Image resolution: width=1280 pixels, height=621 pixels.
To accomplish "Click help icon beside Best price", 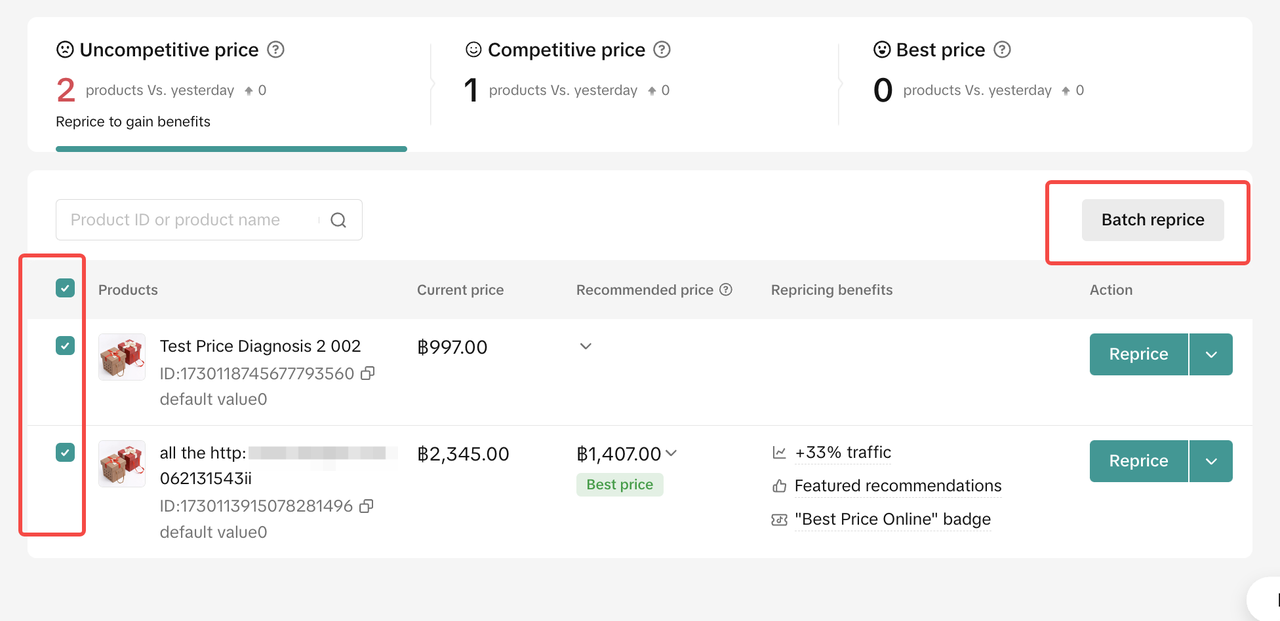I will pos(1002,50).
